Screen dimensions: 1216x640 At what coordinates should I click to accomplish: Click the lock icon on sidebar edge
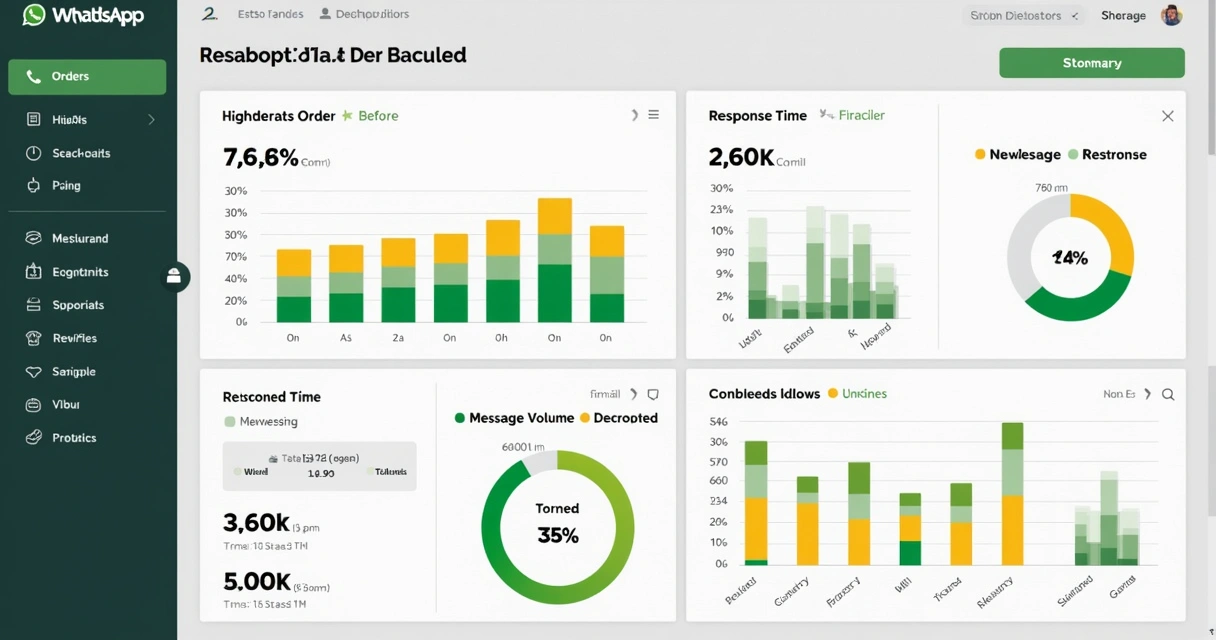click(x=174, y=277)
